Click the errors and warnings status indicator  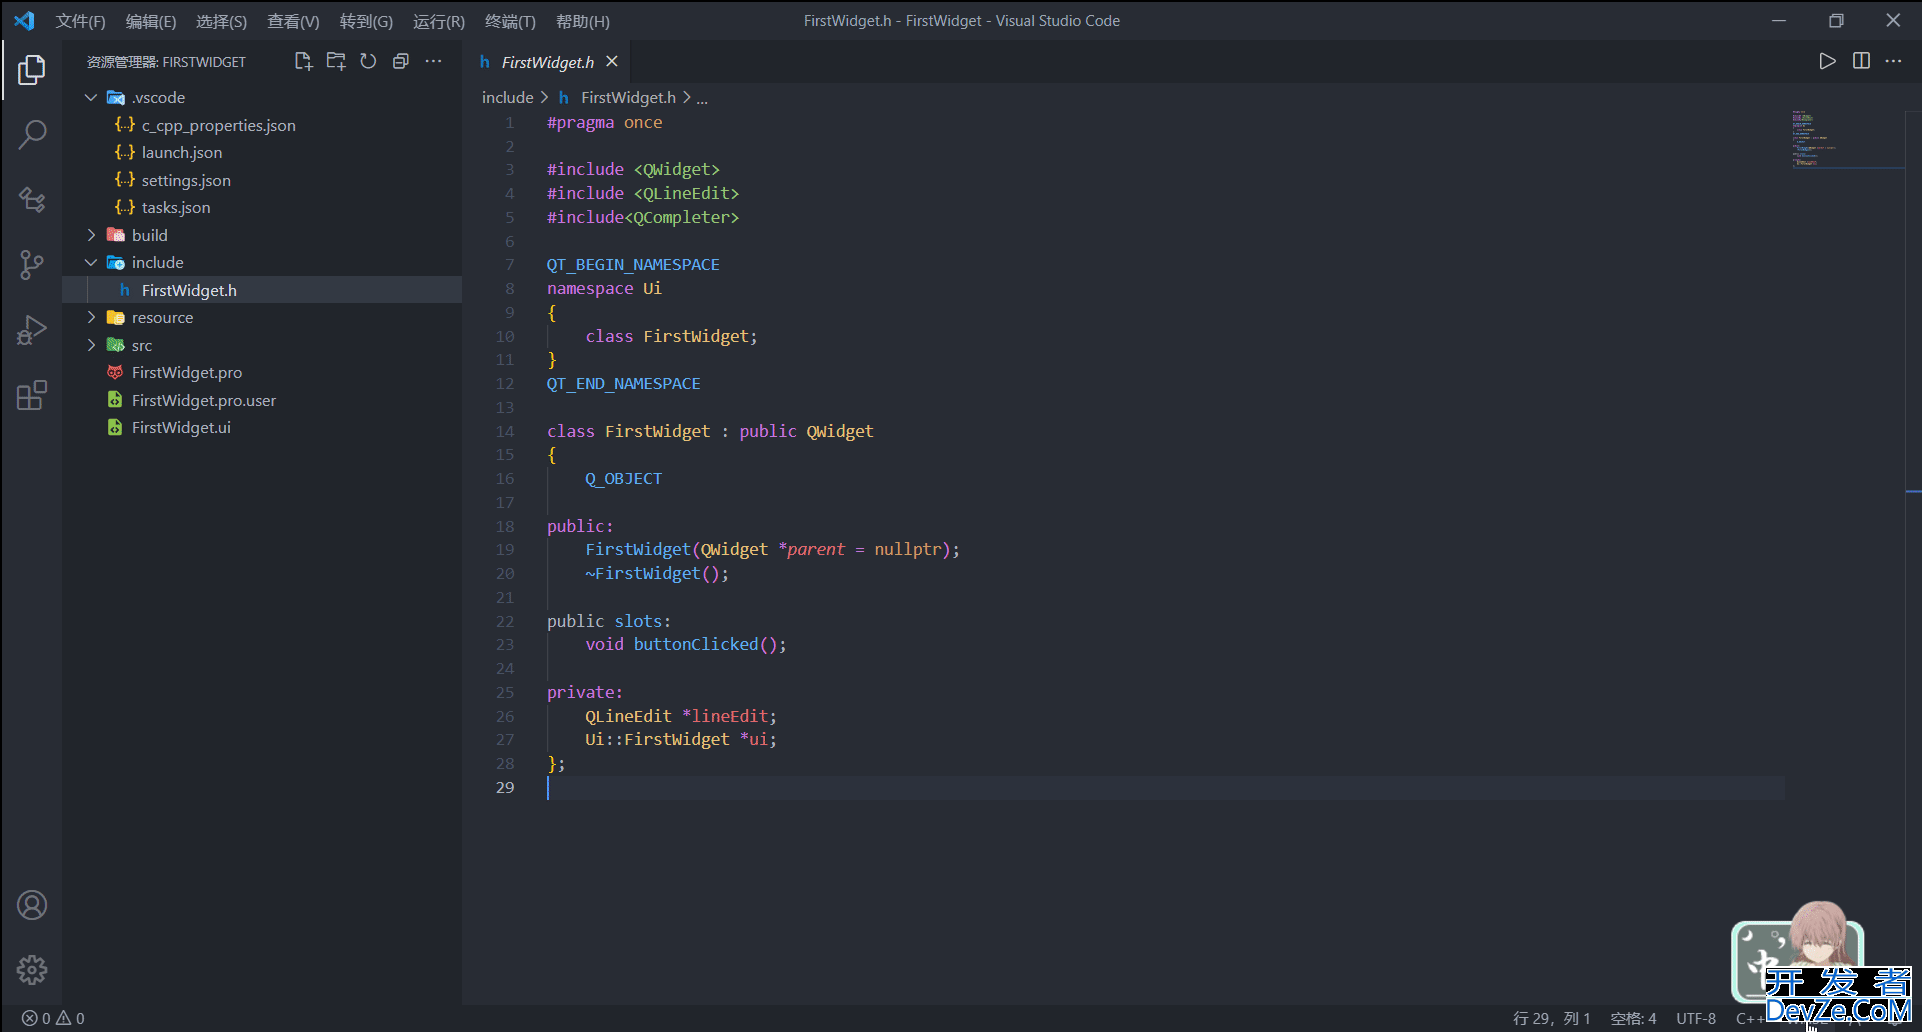click(53, 1018)
